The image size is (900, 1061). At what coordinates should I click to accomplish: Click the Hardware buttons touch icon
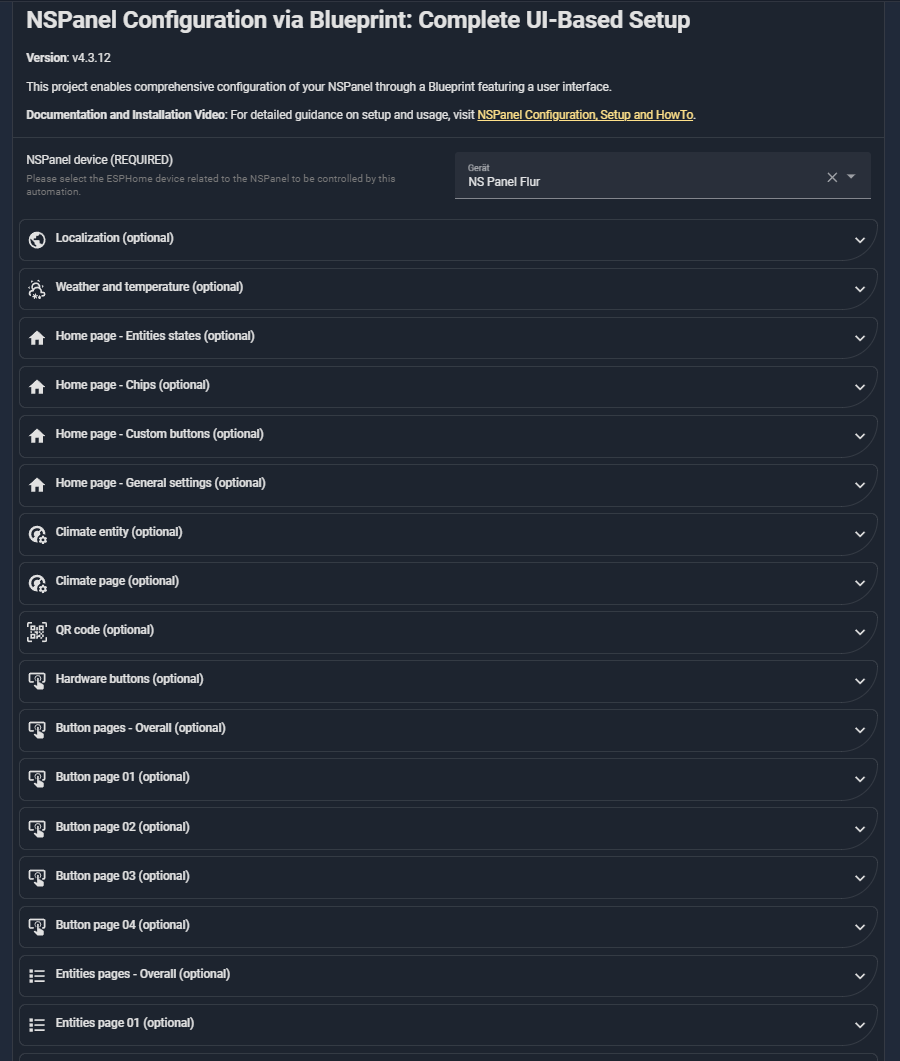[x=37, y=681]
